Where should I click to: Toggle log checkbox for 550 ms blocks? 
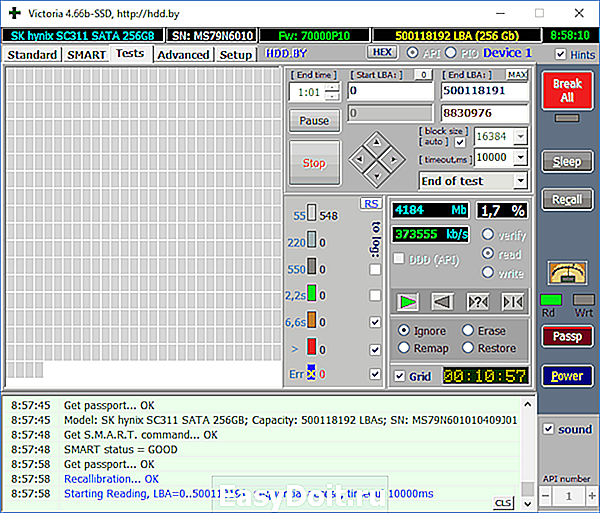[375, 269]
